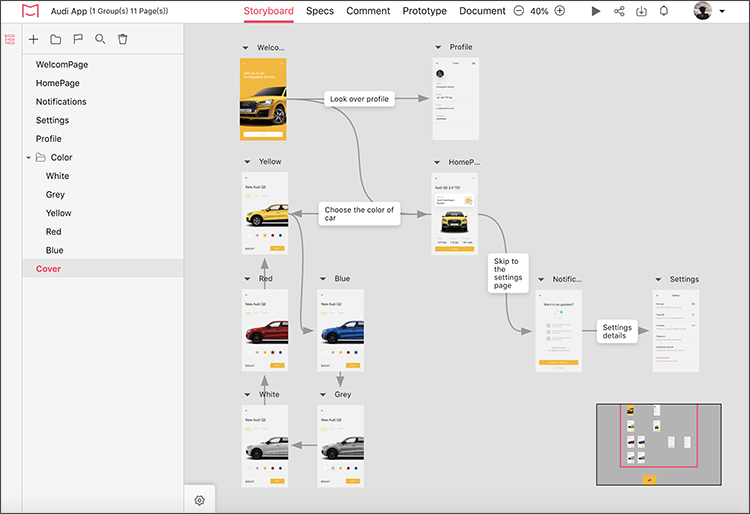This screenshot has height=514, width=750.
Task: Open the Comment tab
Action: tap(368, 11)
